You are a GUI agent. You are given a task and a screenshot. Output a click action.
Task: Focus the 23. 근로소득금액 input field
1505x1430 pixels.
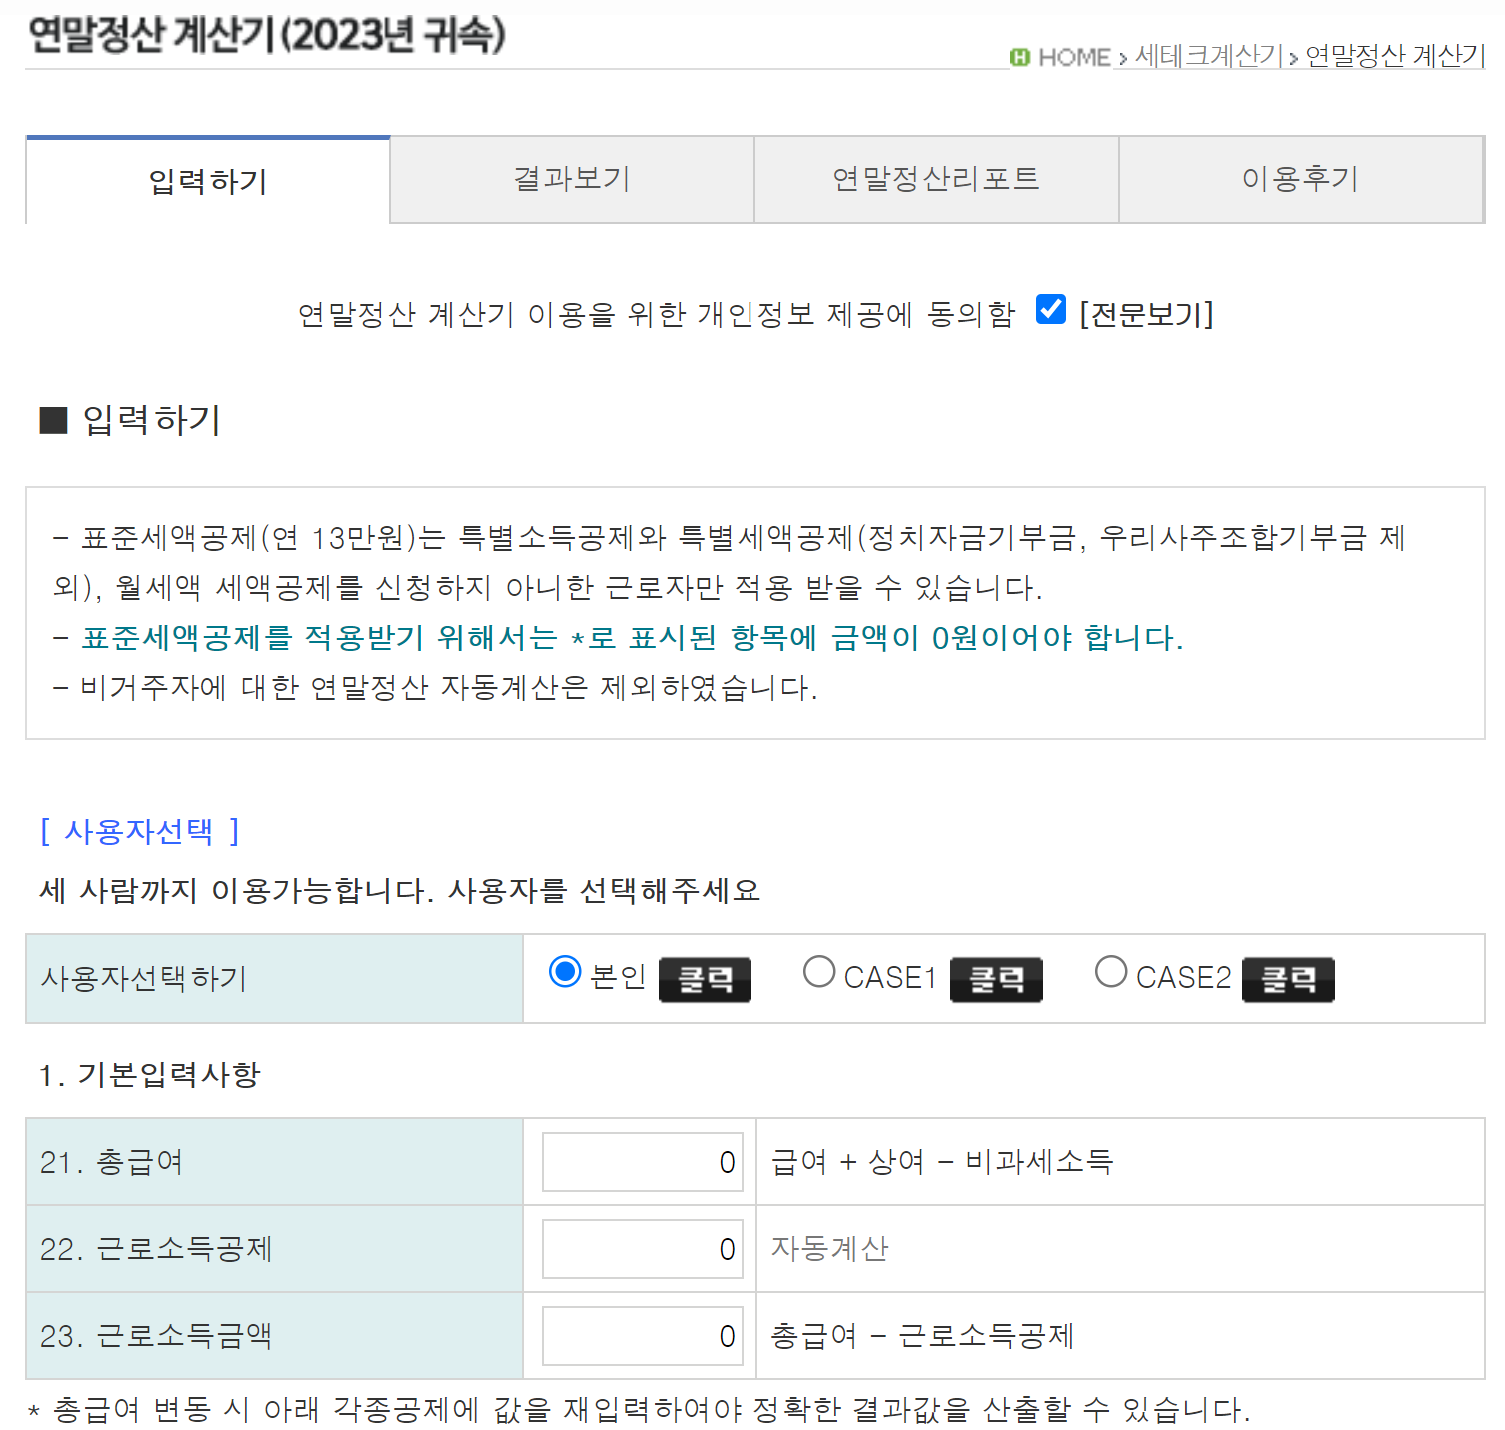643,1336
